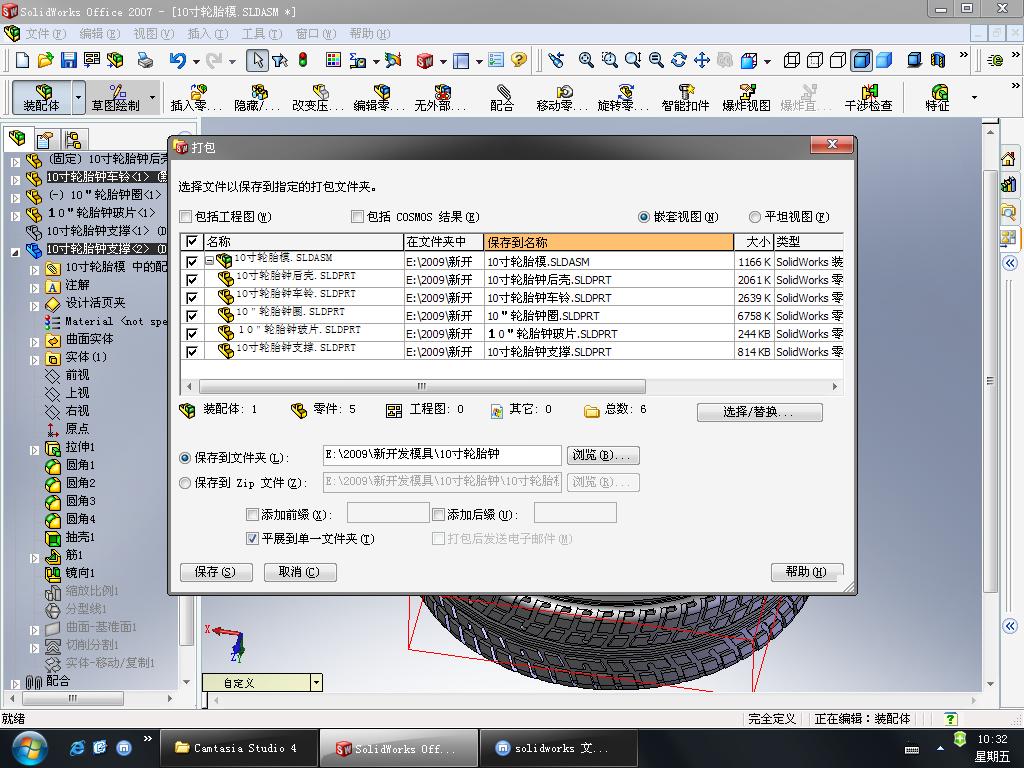Image resolution: width=1024 pixels, height=768 pixels.
Task: Click the 取消(C) Cancel button
Action: coord(300,572)
